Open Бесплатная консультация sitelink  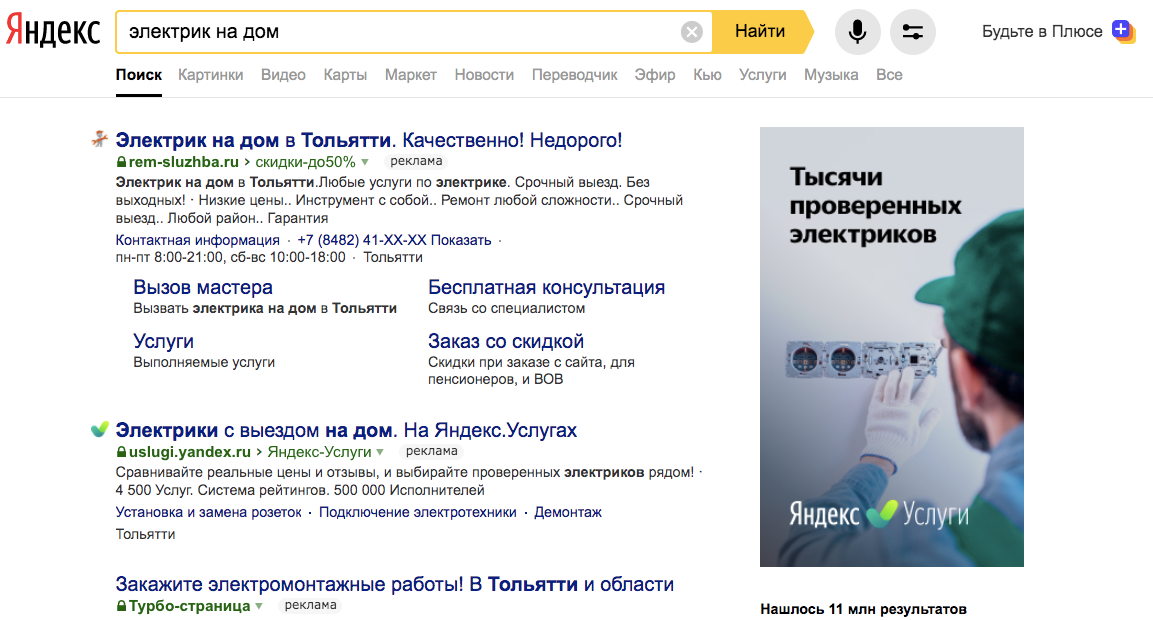click(546, 288)
